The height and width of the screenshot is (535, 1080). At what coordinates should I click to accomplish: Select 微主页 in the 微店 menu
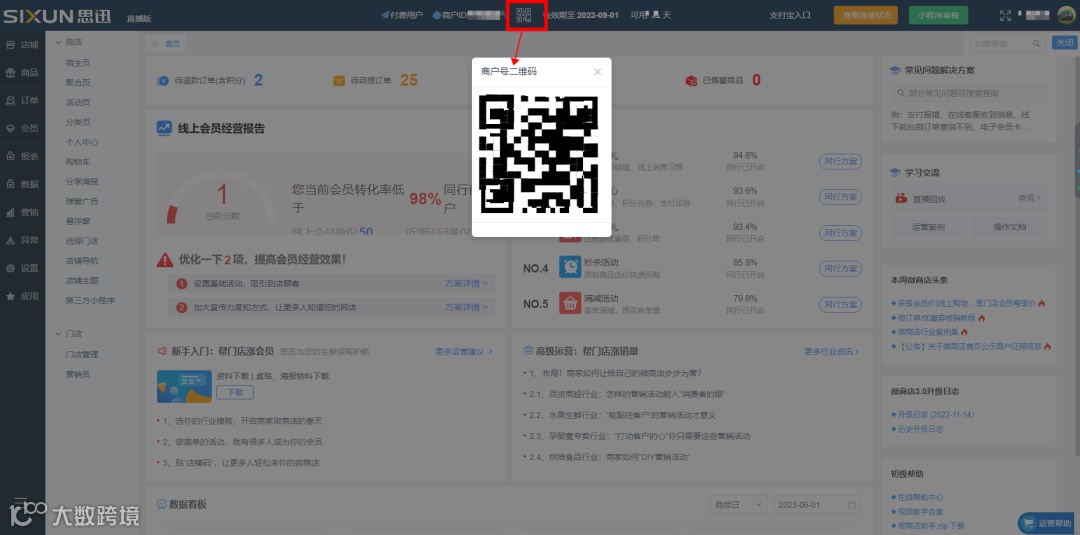[78, 63]
